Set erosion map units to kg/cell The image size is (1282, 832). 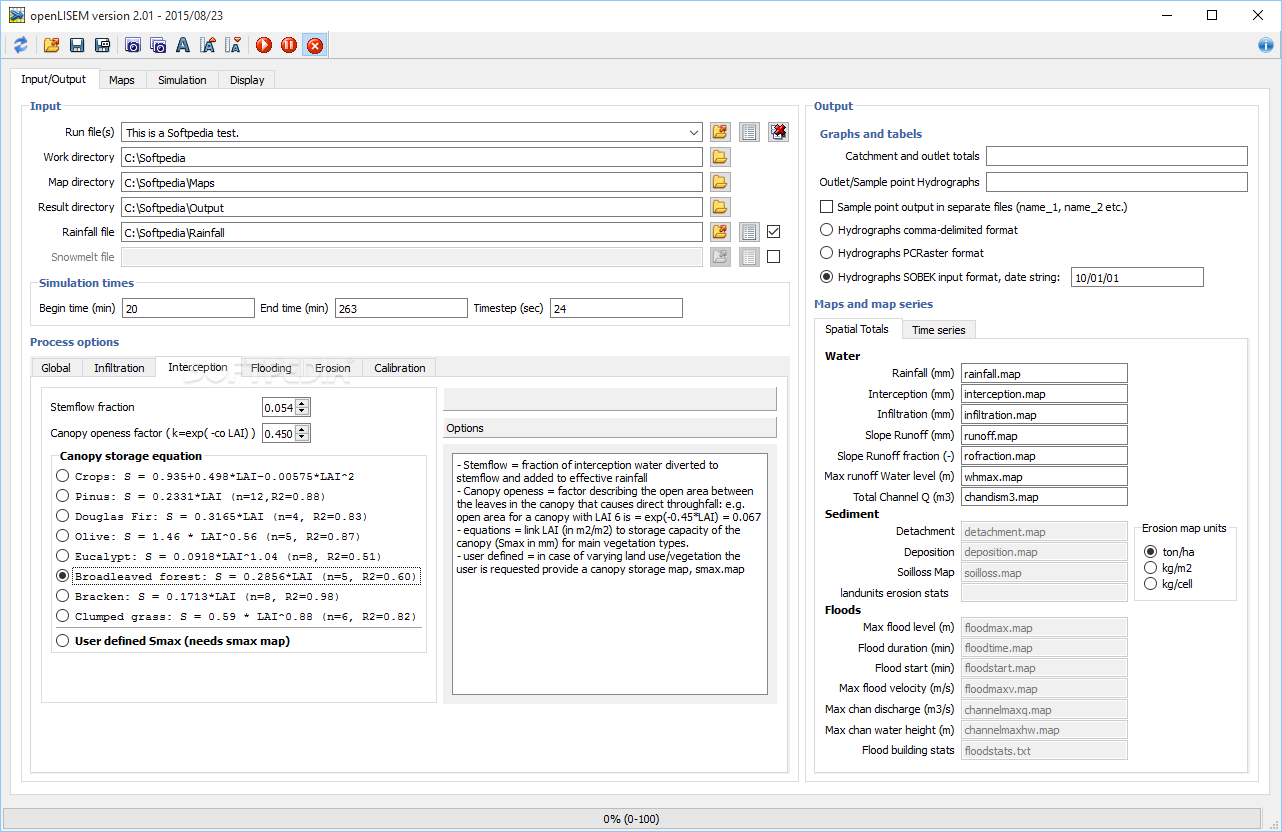click(x=1168, y=583)
